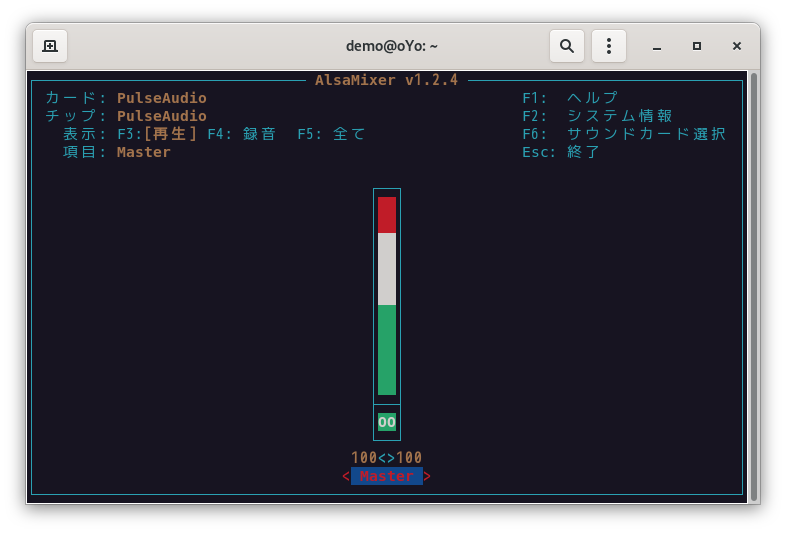Click the 100<>100 volume level readout
786x533 pixels.
(387, 458)
